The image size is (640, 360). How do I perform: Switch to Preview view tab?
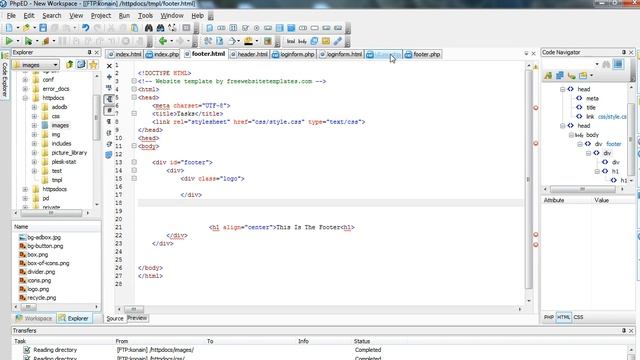137,318
